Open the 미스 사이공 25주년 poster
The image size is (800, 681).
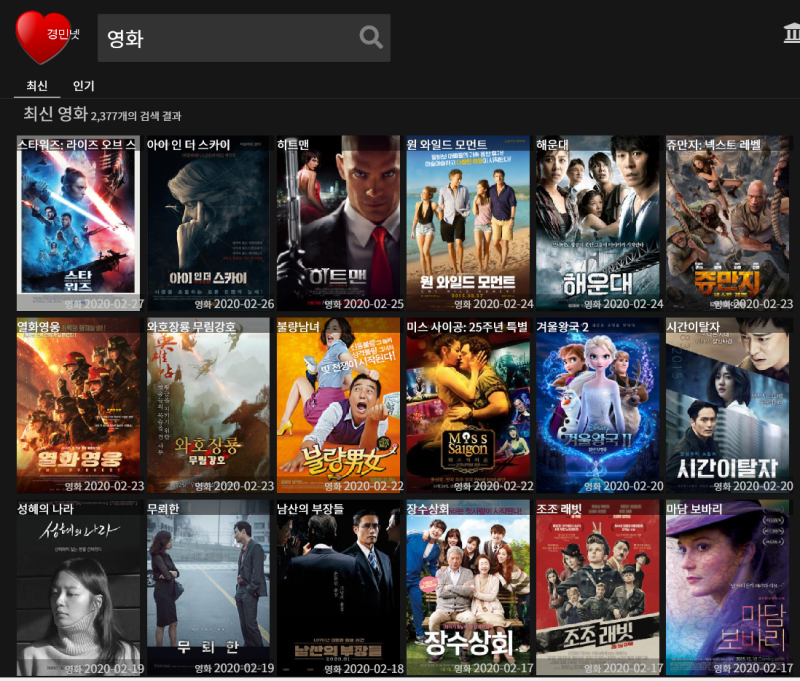468,406
